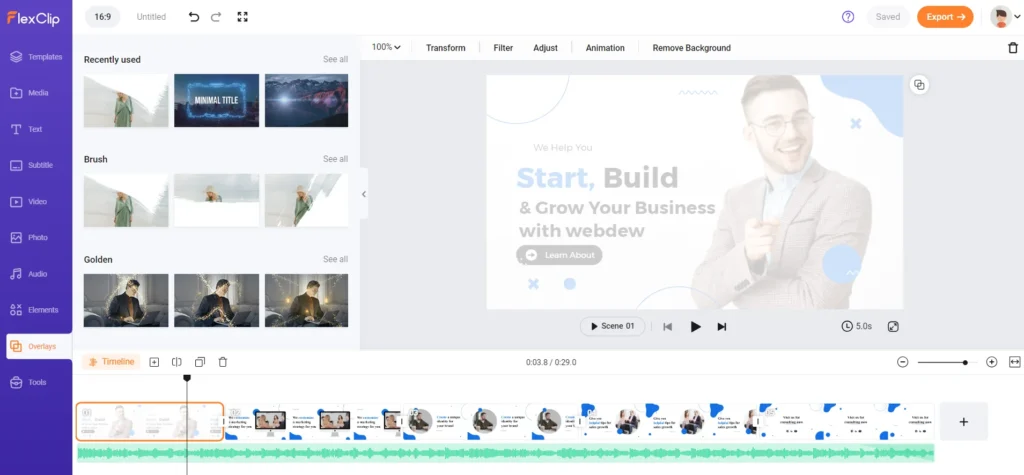This screenshot has width=1024, height=475.
Task: Click the layers icon beside the canvas
Action: pyautogui.click(x=919, y=85)
